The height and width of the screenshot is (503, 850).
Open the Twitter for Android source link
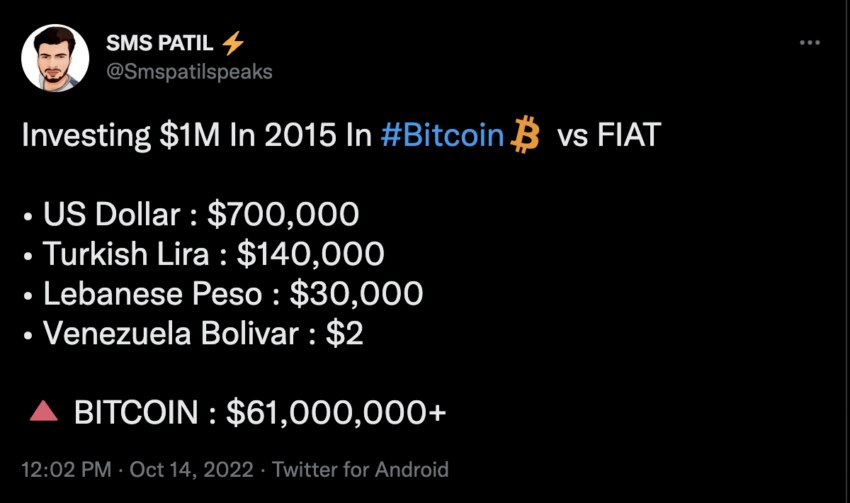pyautogui.click(x=361, y=469)
